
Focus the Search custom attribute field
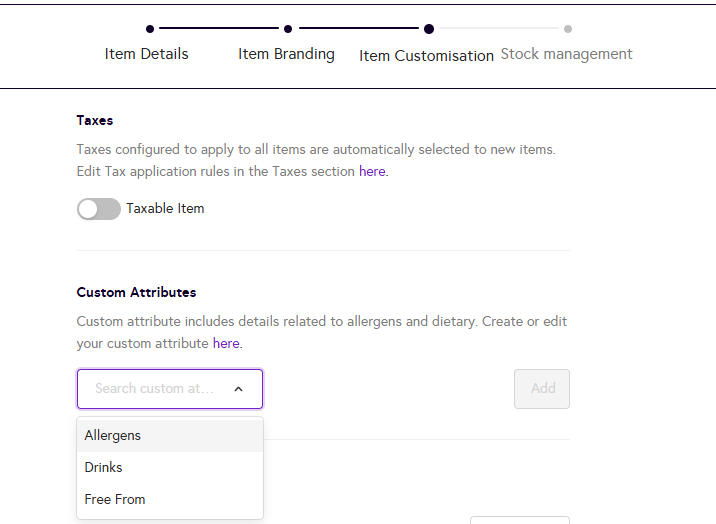154,389
